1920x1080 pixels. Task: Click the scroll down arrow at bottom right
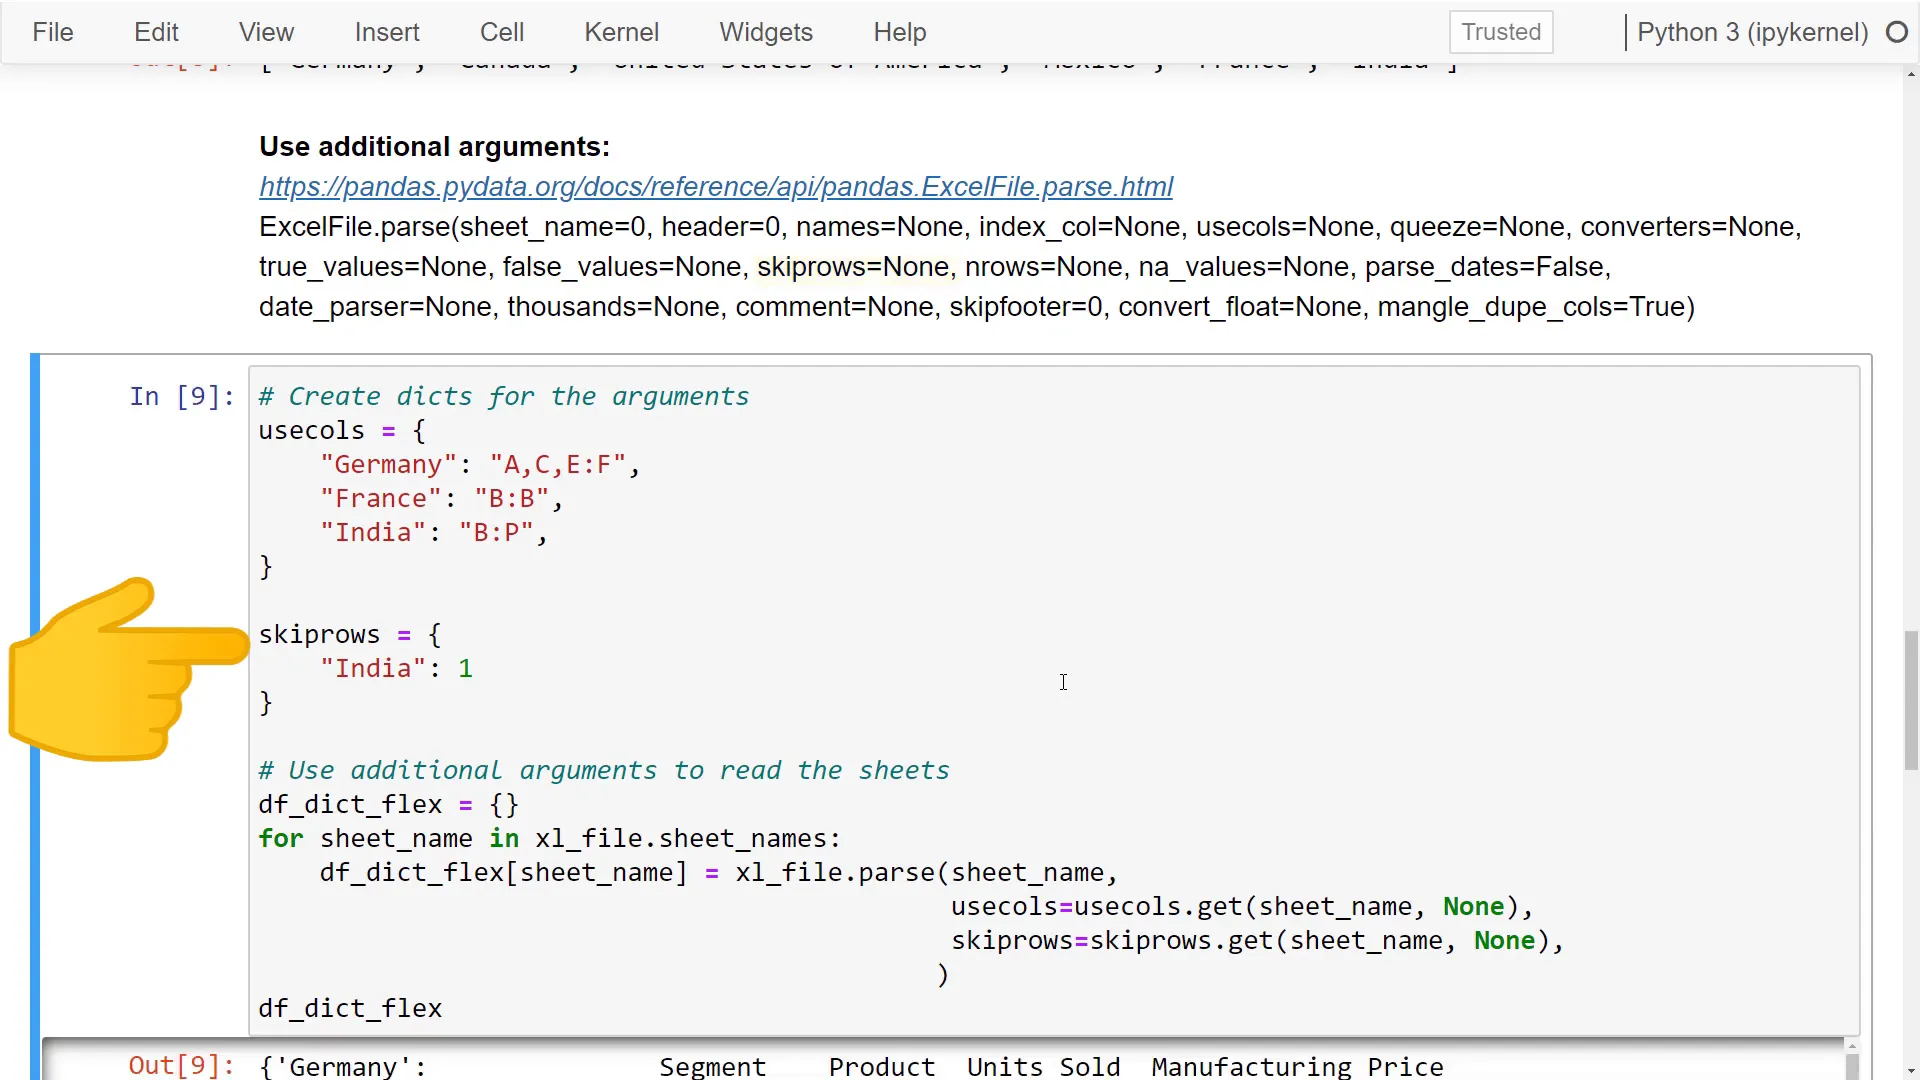pos(1911,1071)
